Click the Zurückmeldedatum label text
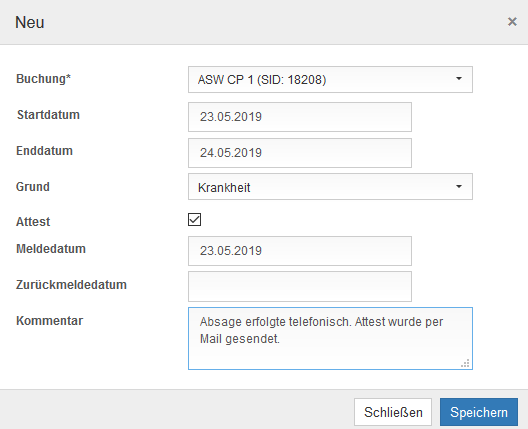This screenshot has width=528, height=429. [71, 285]
